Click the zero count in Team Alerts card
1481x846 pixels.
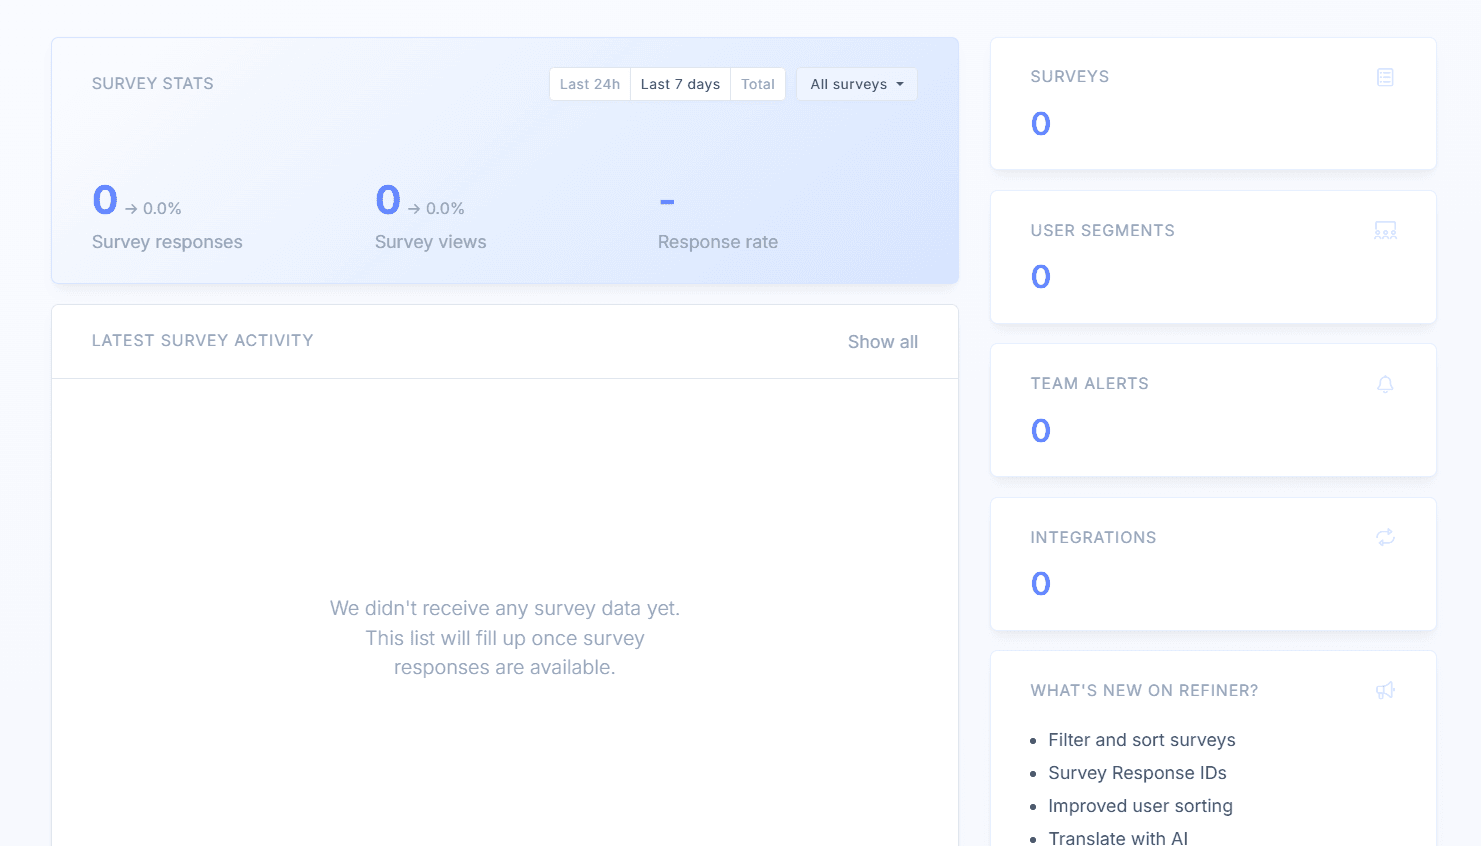tap(1041, 431)
